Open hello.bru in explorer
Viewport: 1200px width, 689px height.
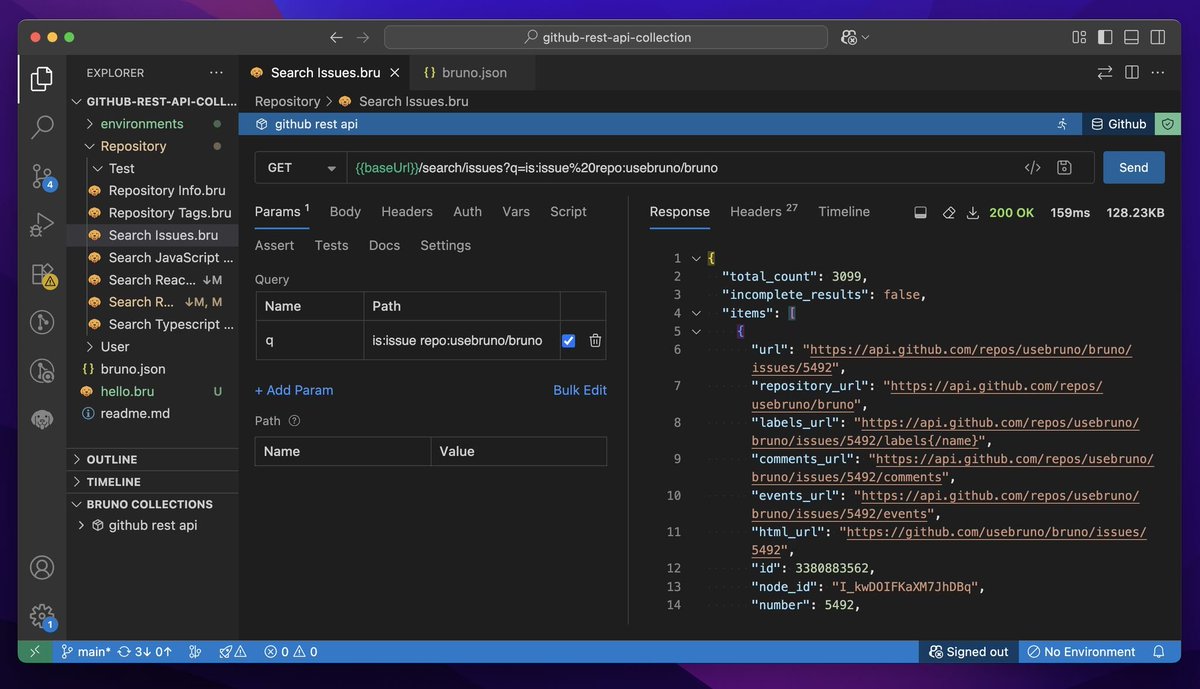coord(127,391)
